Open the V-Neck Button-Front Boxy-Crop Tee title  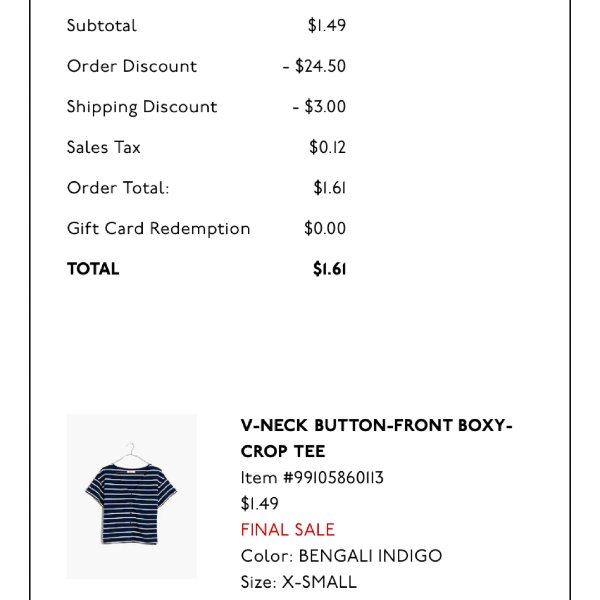(377, 438)
